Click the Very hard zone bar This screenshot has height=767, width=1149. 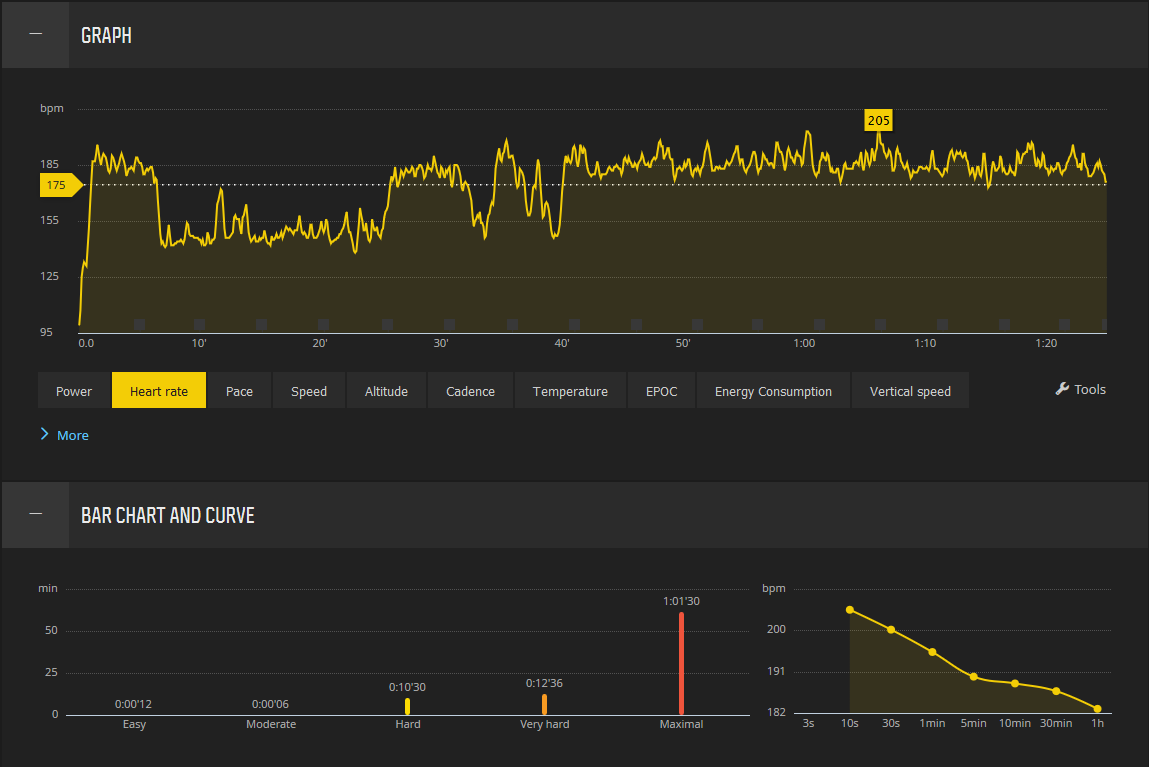pos(544,705)
